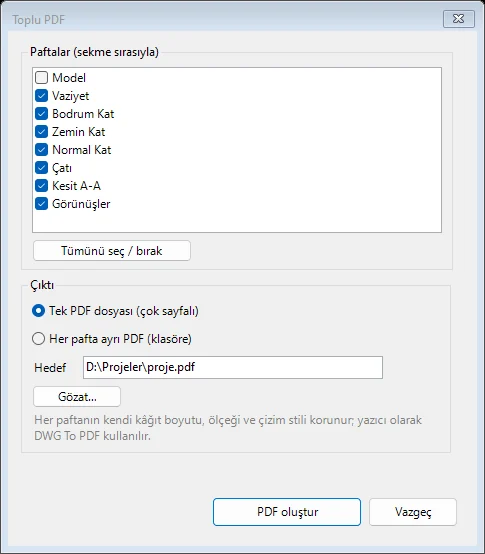This screenshot has width=485, height=554.
Task: Click the Paftalar (sekme sırasıyla) group title
Action: click(94, 52)
